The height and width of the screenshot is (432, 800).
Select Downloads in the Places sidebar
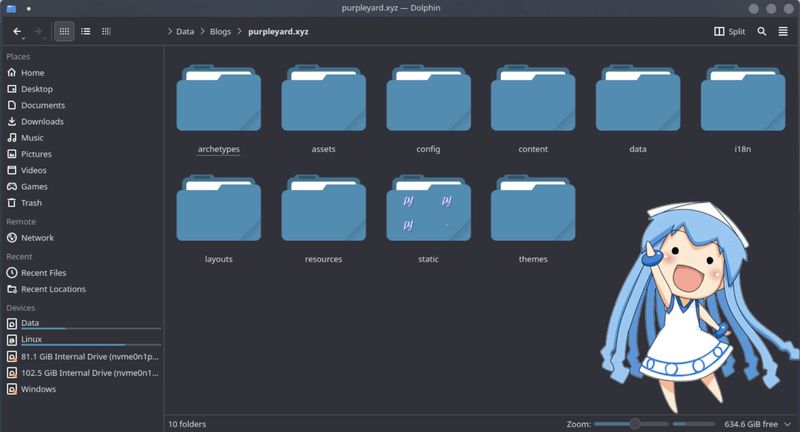(x=42, y=122)
